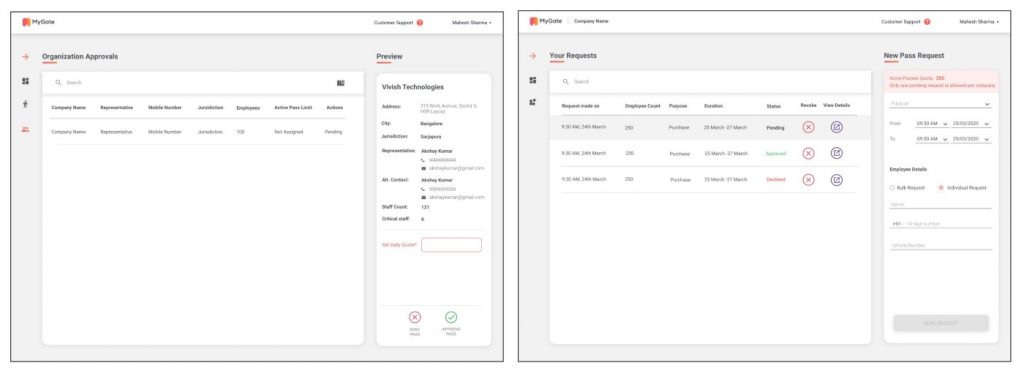Click representative email icon in Preview
The height and width of the screenshot is (371, 1024).
423,168
